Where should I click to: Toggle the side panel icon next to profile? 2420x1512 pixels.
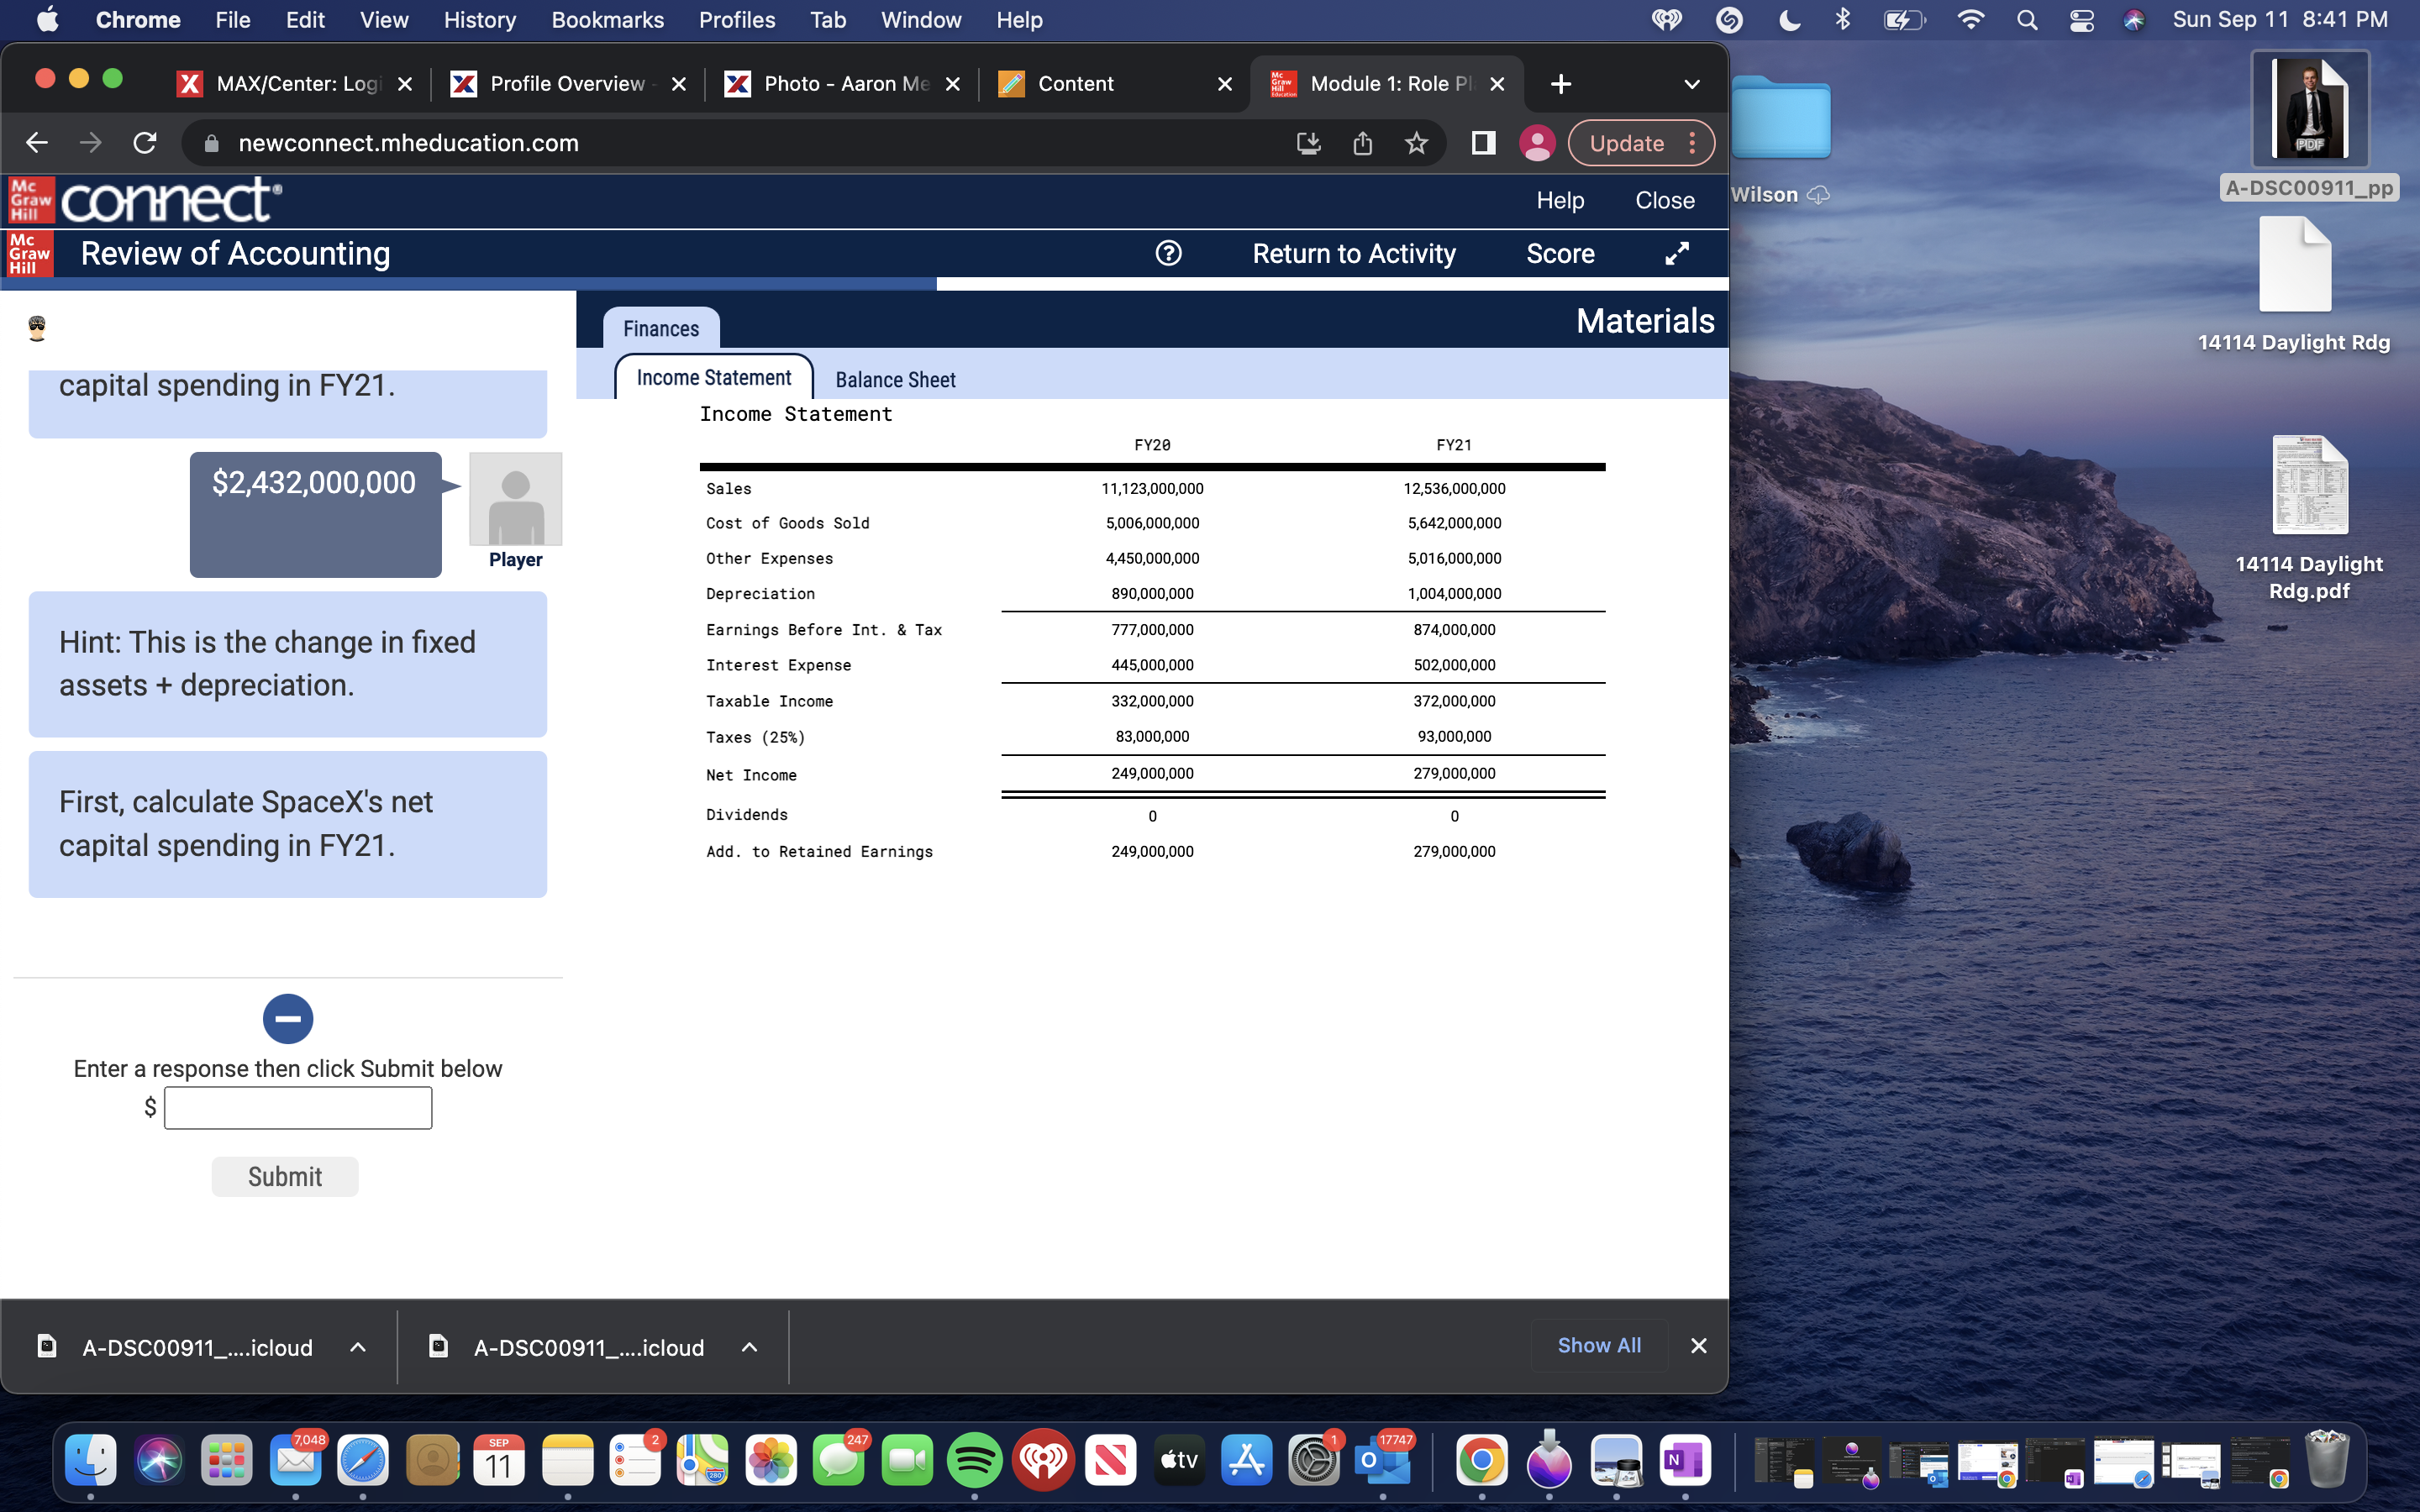1482,143
